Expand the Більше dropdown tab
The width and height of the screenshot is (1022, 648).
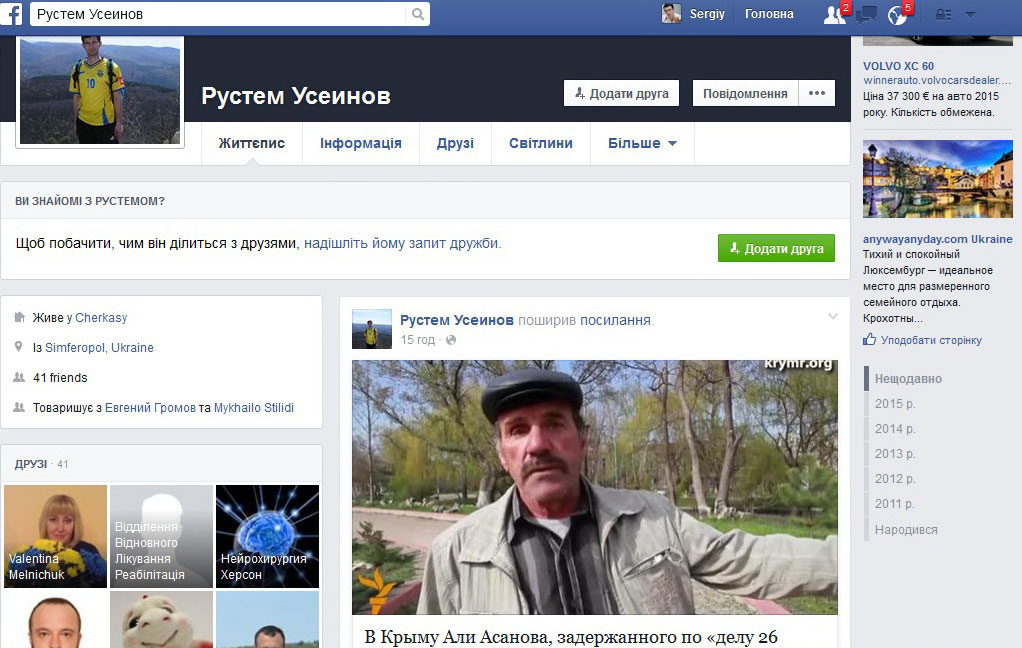pyautogui.click(x=642, y=143)
